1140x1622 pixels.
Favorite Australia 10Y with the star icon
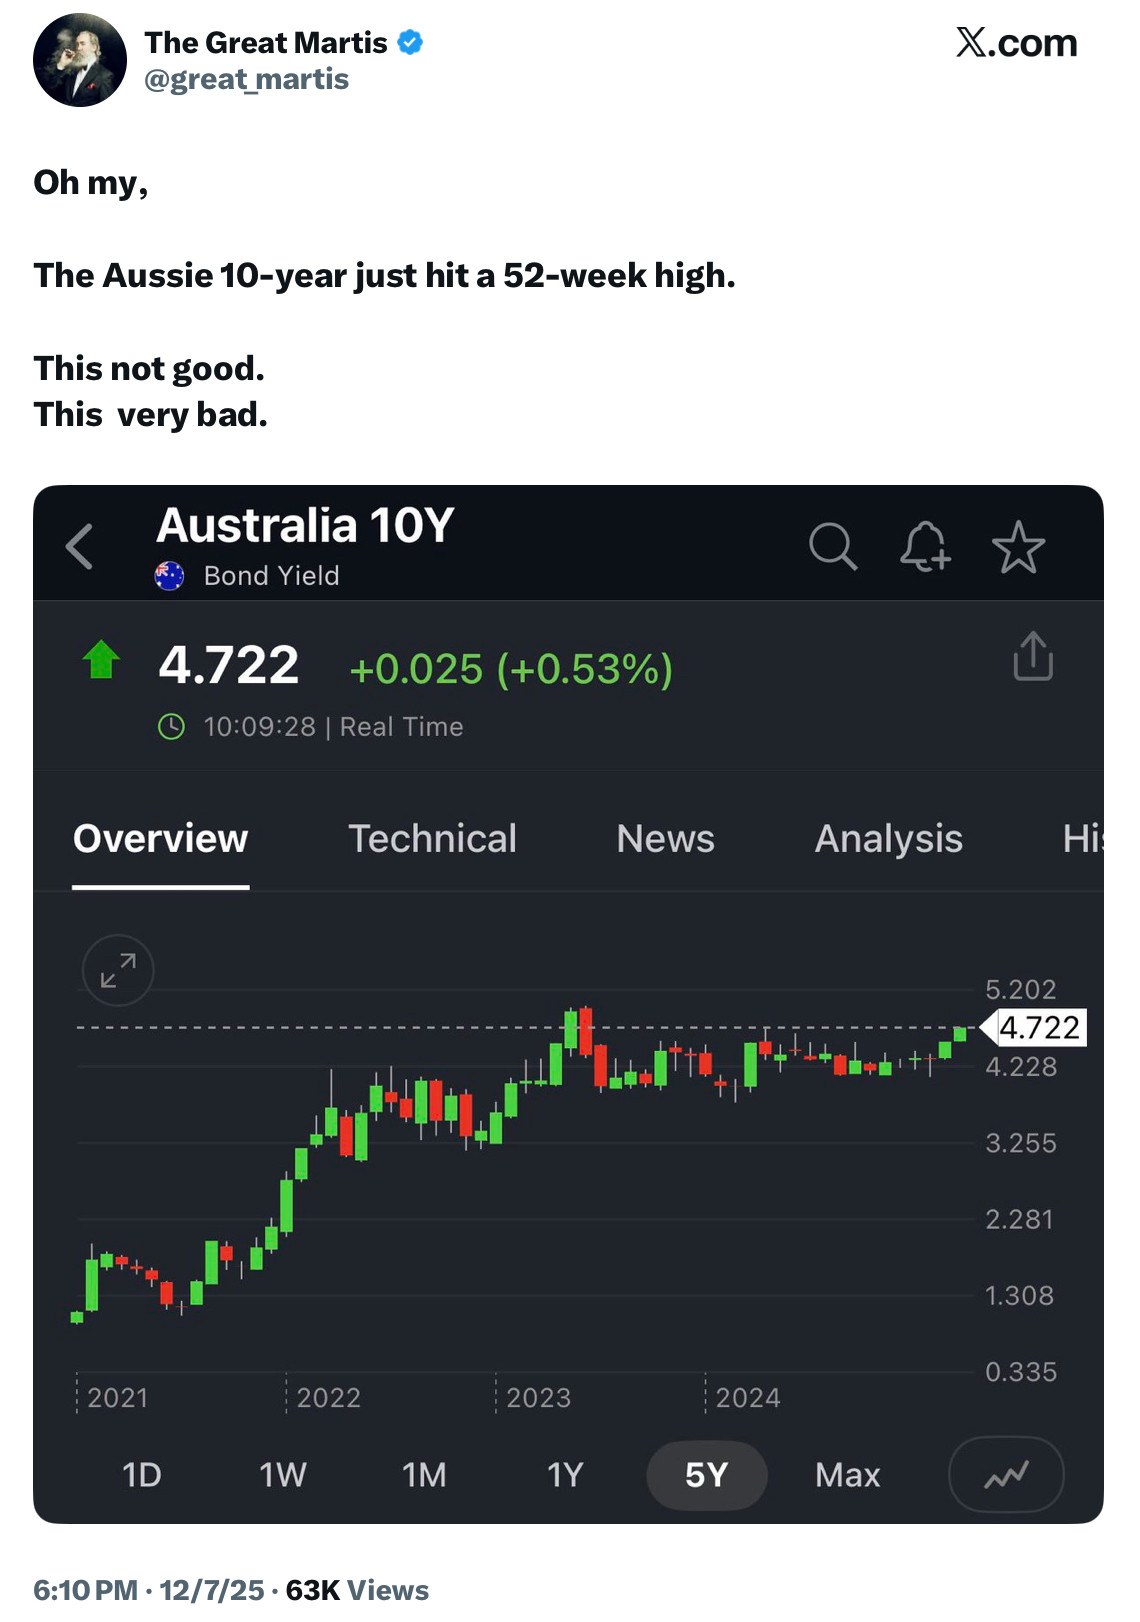point(1018,547)
